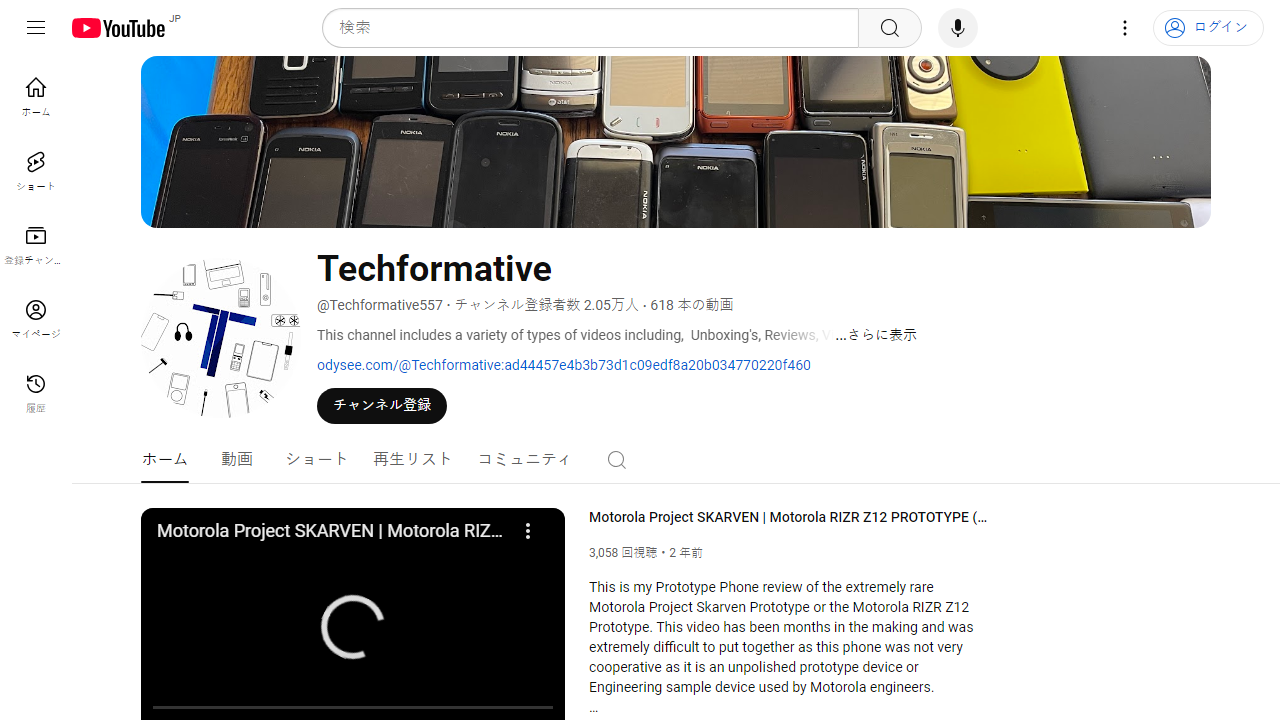This screenshot has height=720, width=1280.
Task: Click the Techformative channel avatar
Action: pyautogui.click(x=221, y=337)
